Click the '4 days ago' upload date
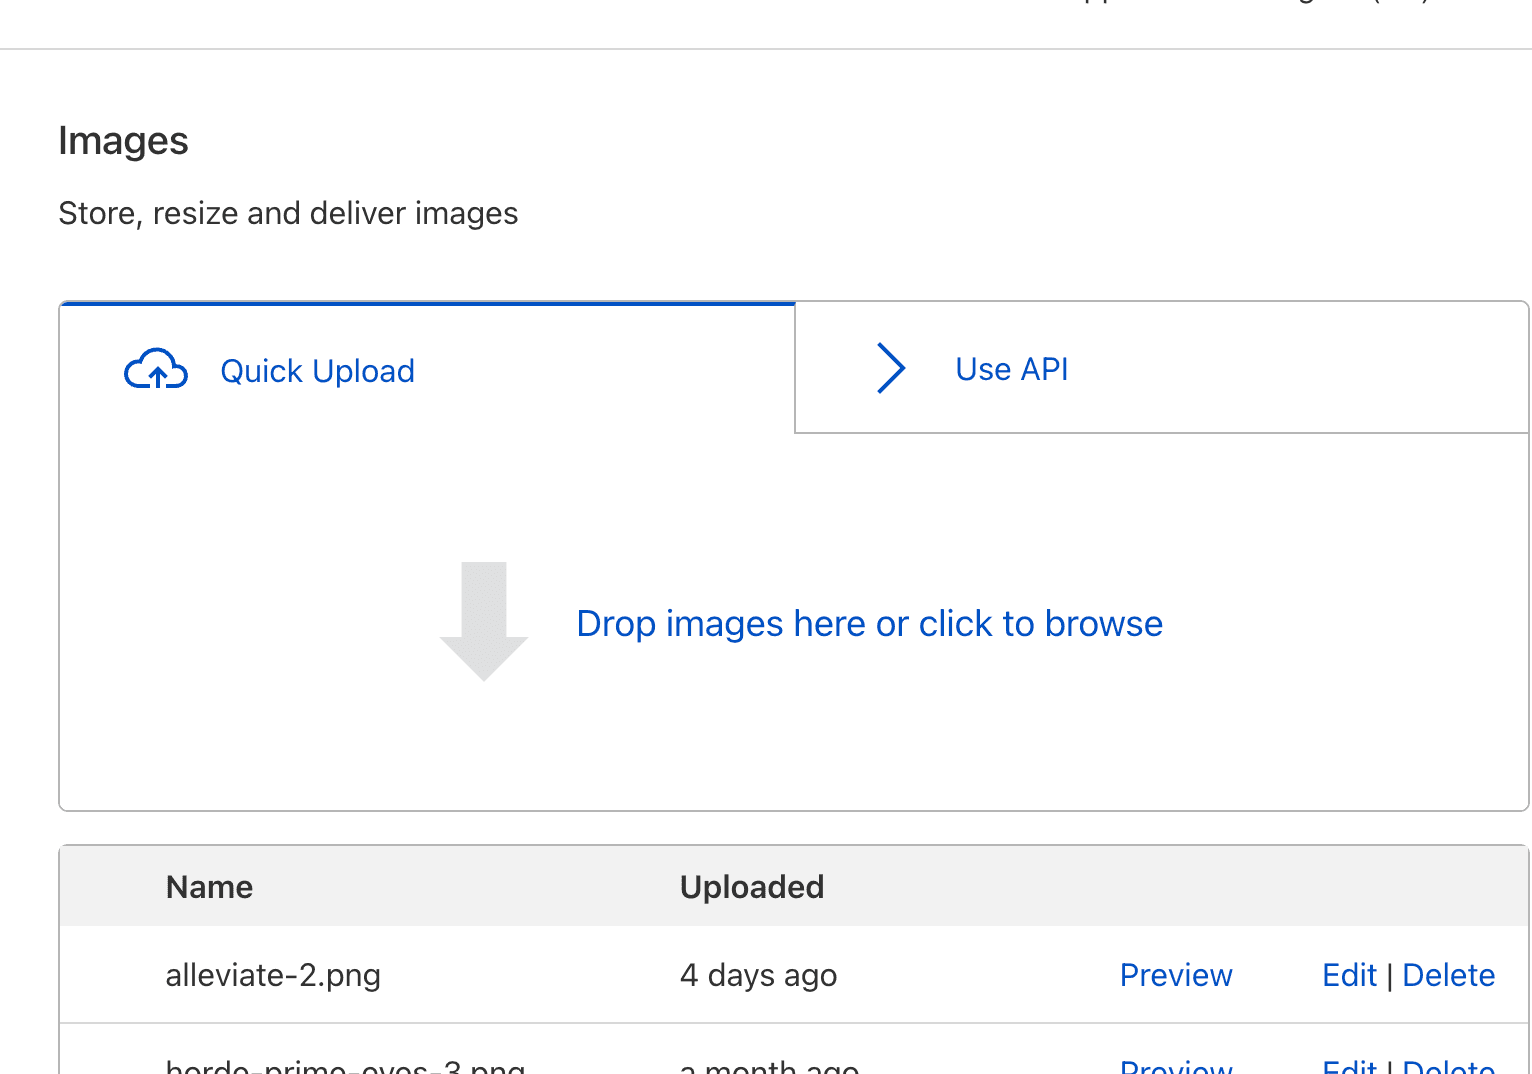1532x1074 pixels. pos(758,975)
